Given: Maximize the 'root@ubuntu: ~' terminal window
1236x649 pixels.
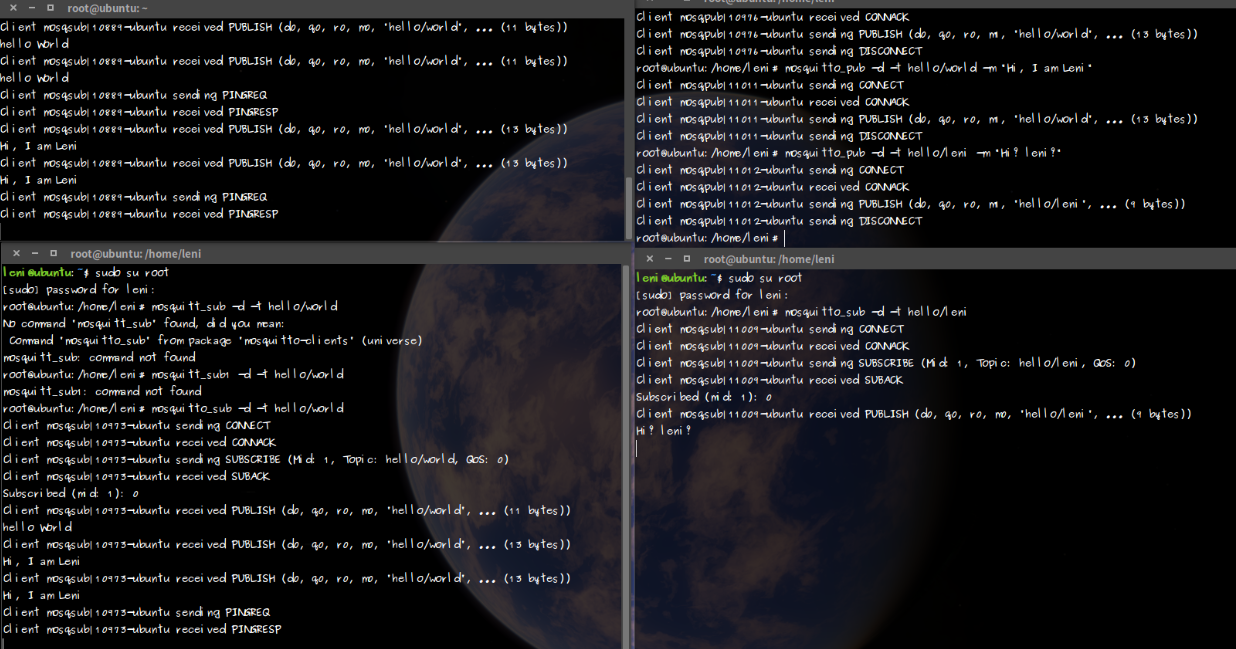Looking at the screenshot, I should click(x=50, y=8).
